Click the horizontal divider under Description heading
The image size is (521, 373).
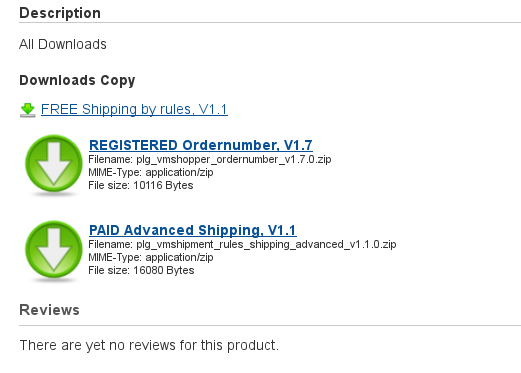click(x=270, y=23)
